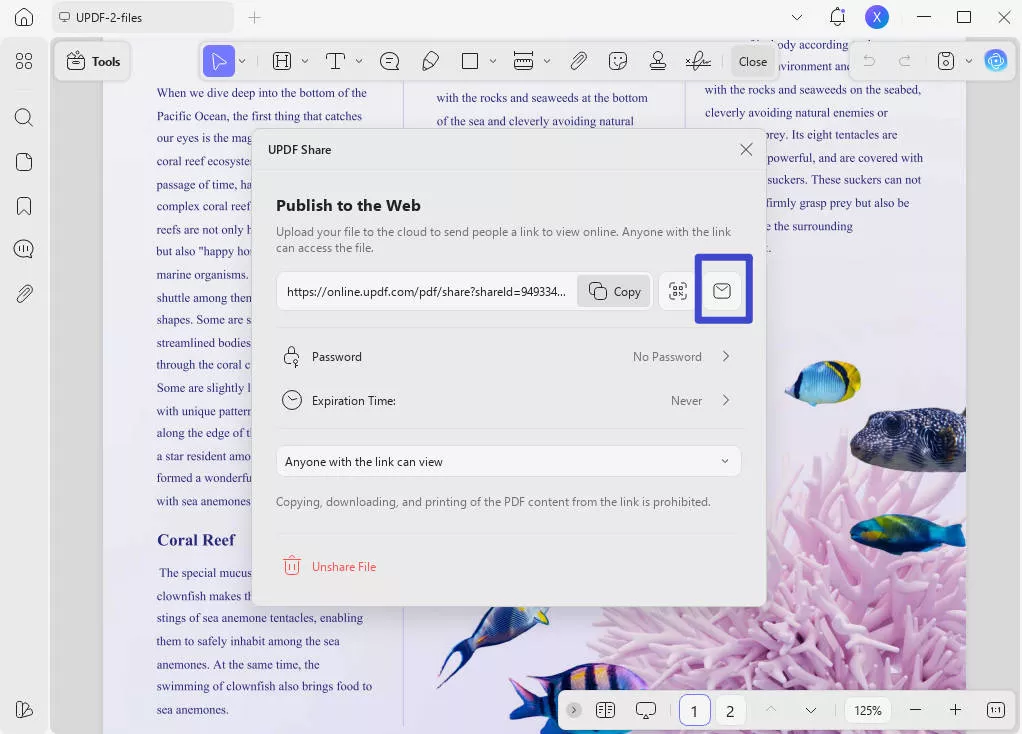Pick the Highlighter annotation tool

tap(430, 61)
